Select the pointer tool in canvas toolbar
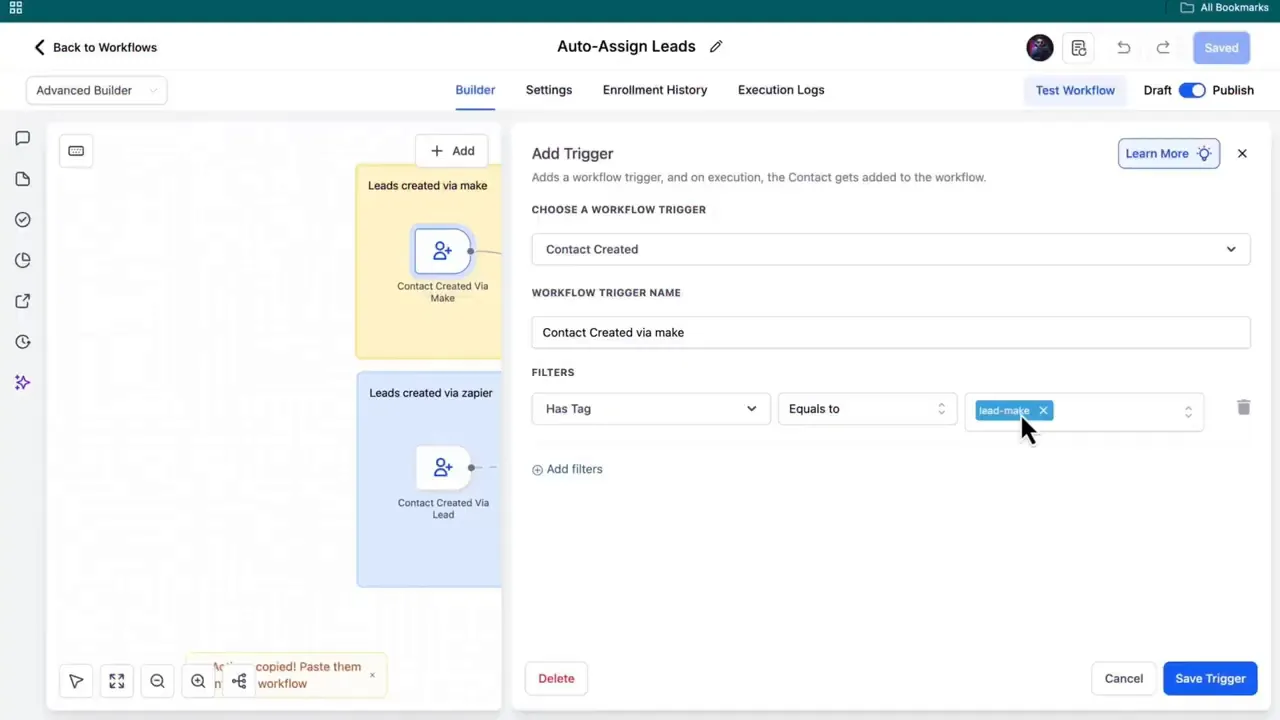 76,681
